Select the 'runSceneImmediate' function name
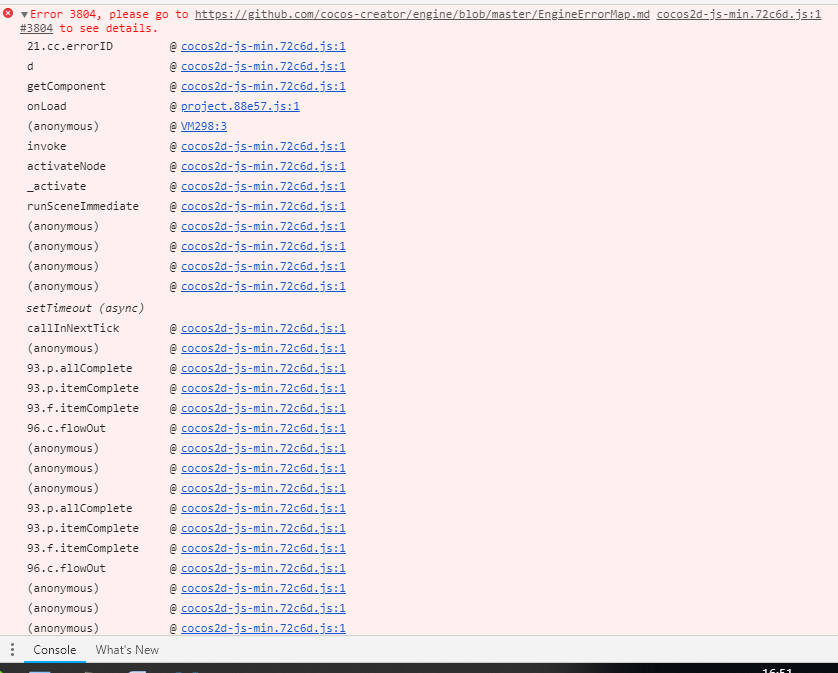This screenshot has width=838, height=673. pos(83,206)
